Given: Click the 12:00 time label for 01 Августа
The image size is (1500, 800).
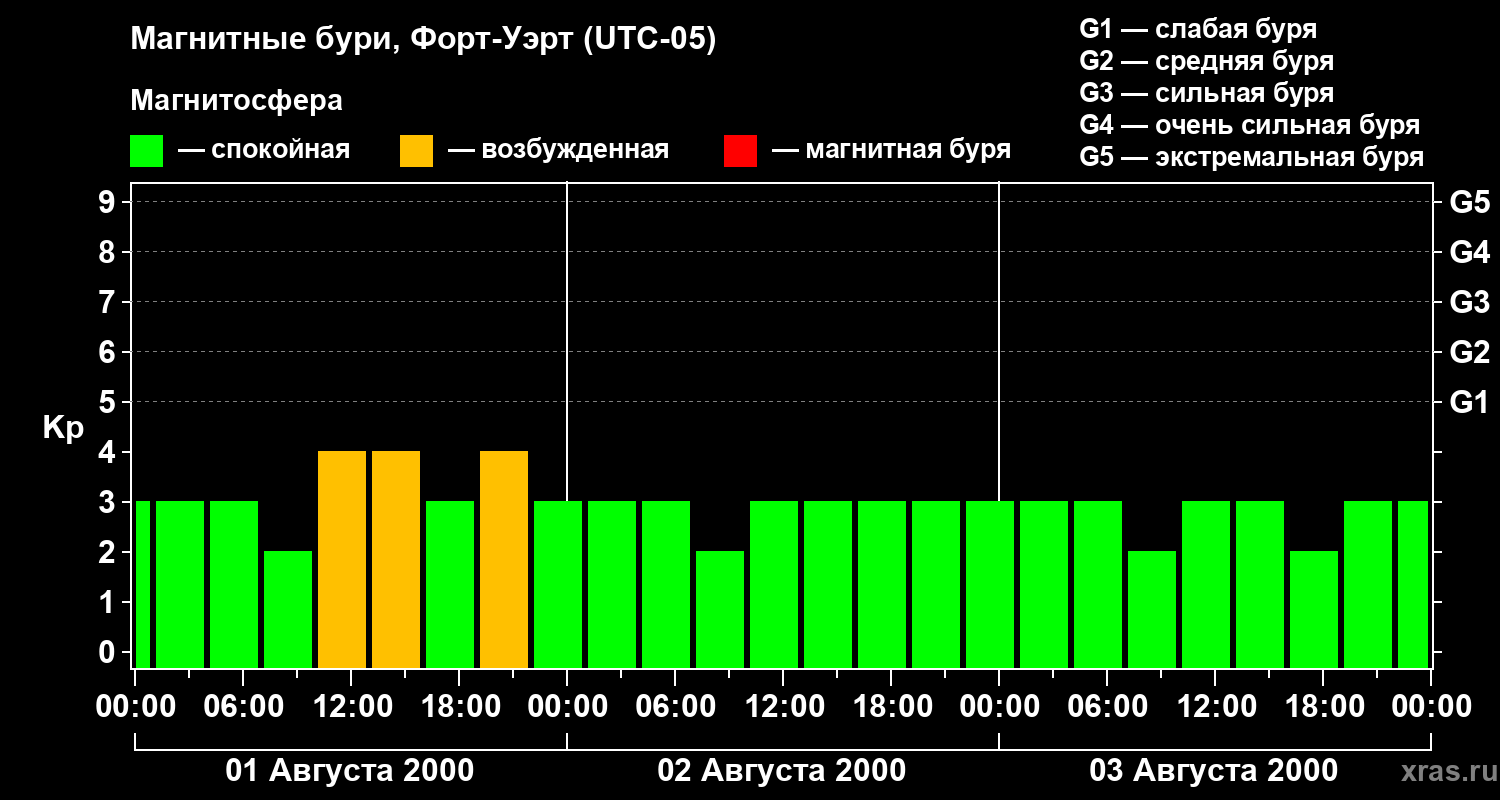Looking at the screenshot, I should (x=351, y=707).
